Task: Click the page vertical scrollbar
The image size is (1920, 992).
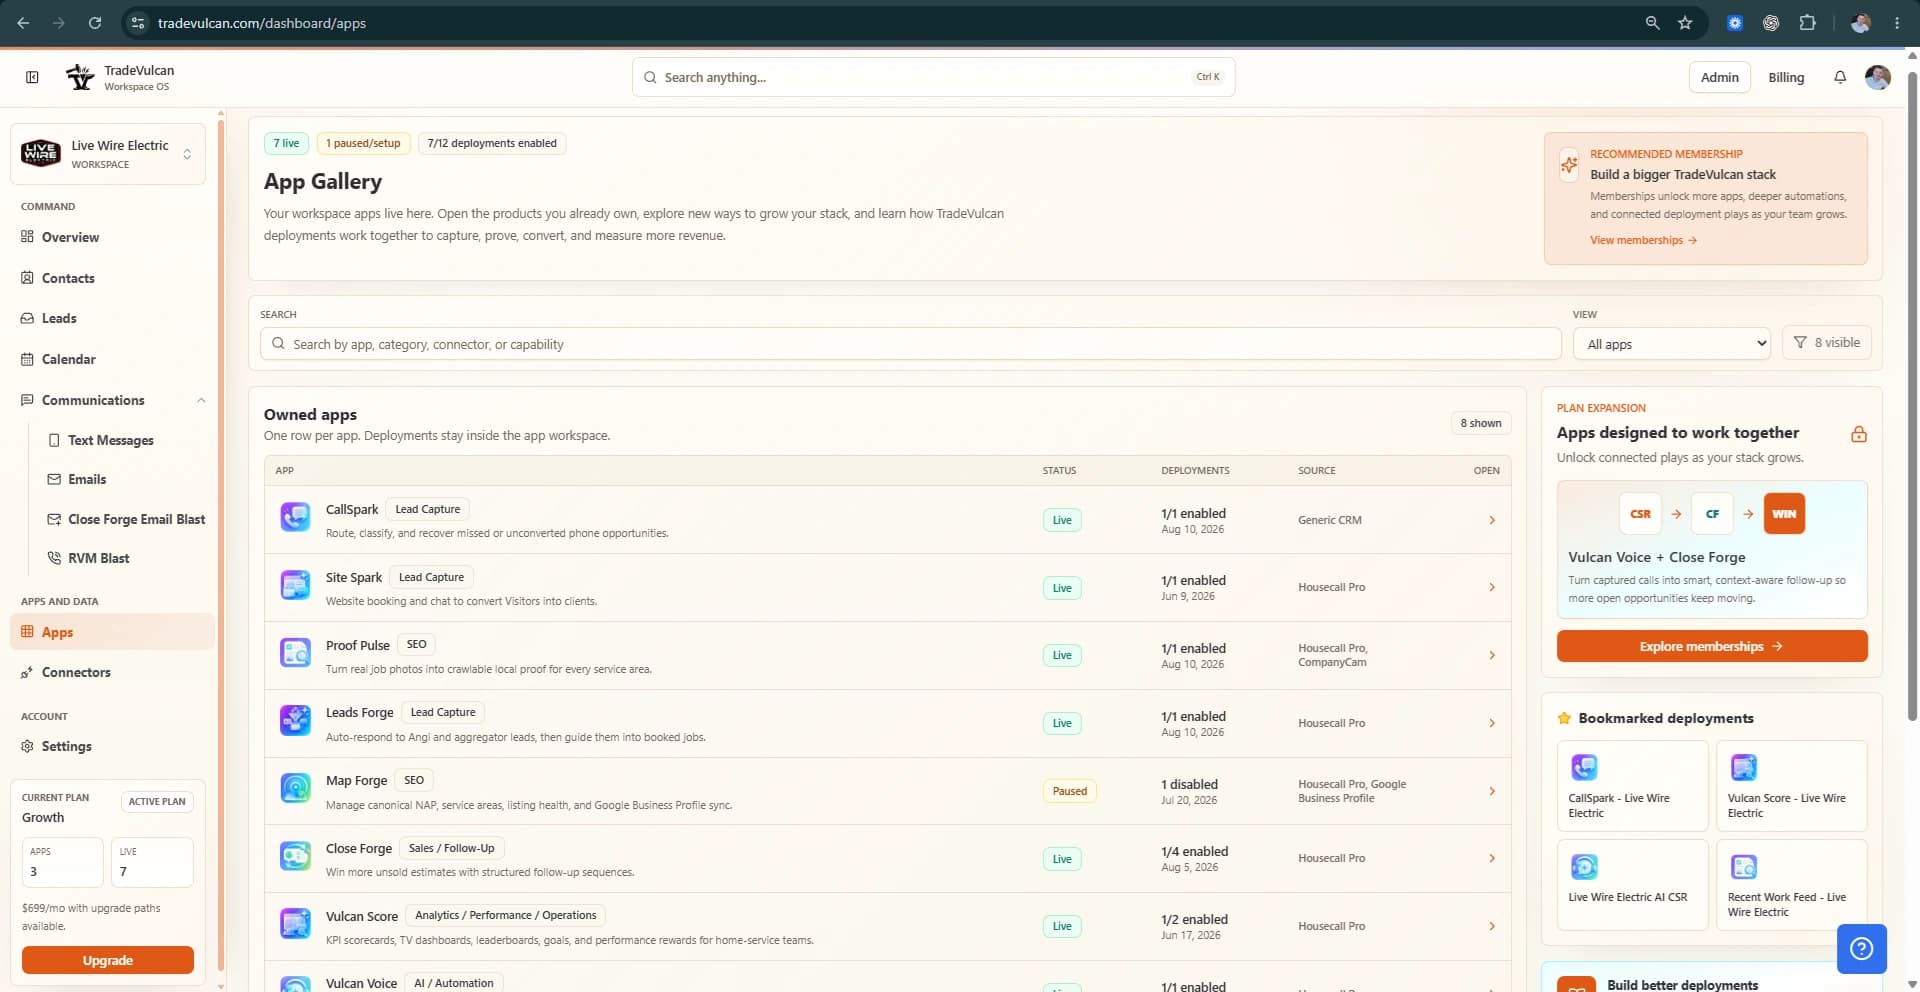Action: tap(1912, 396)
